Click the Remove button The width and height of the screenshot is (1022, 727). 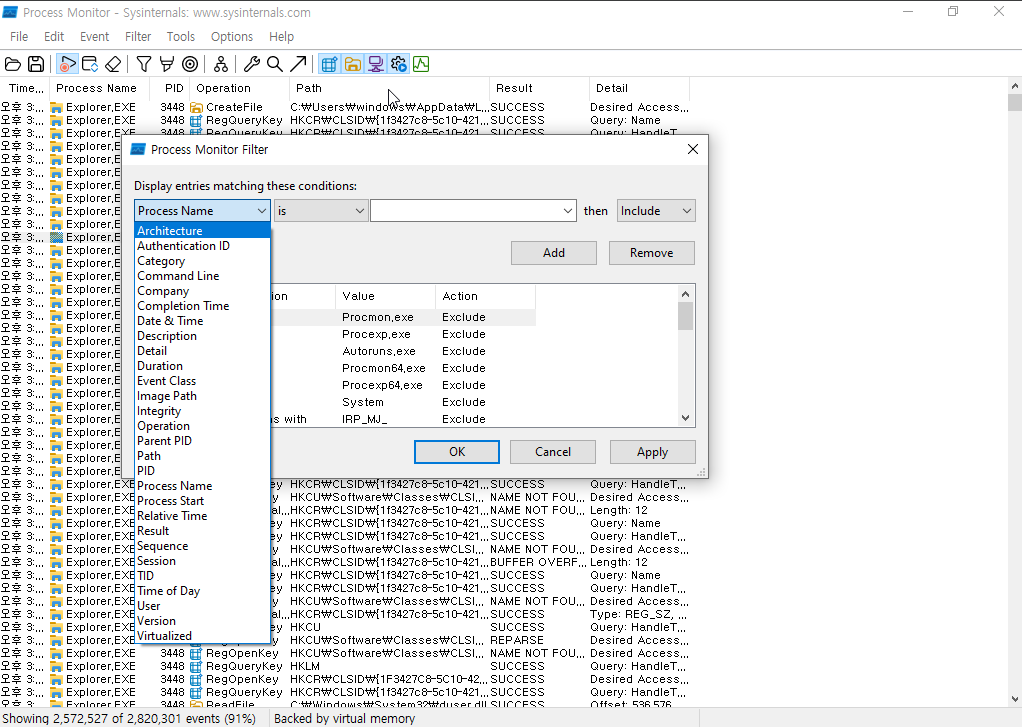[x=652, y=253]
